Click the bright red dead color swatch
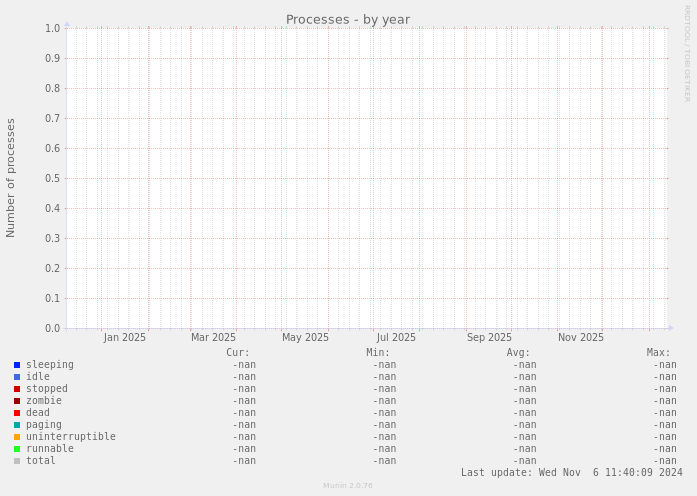This screenshot has width=697, height=496. (x=17, y=413)
